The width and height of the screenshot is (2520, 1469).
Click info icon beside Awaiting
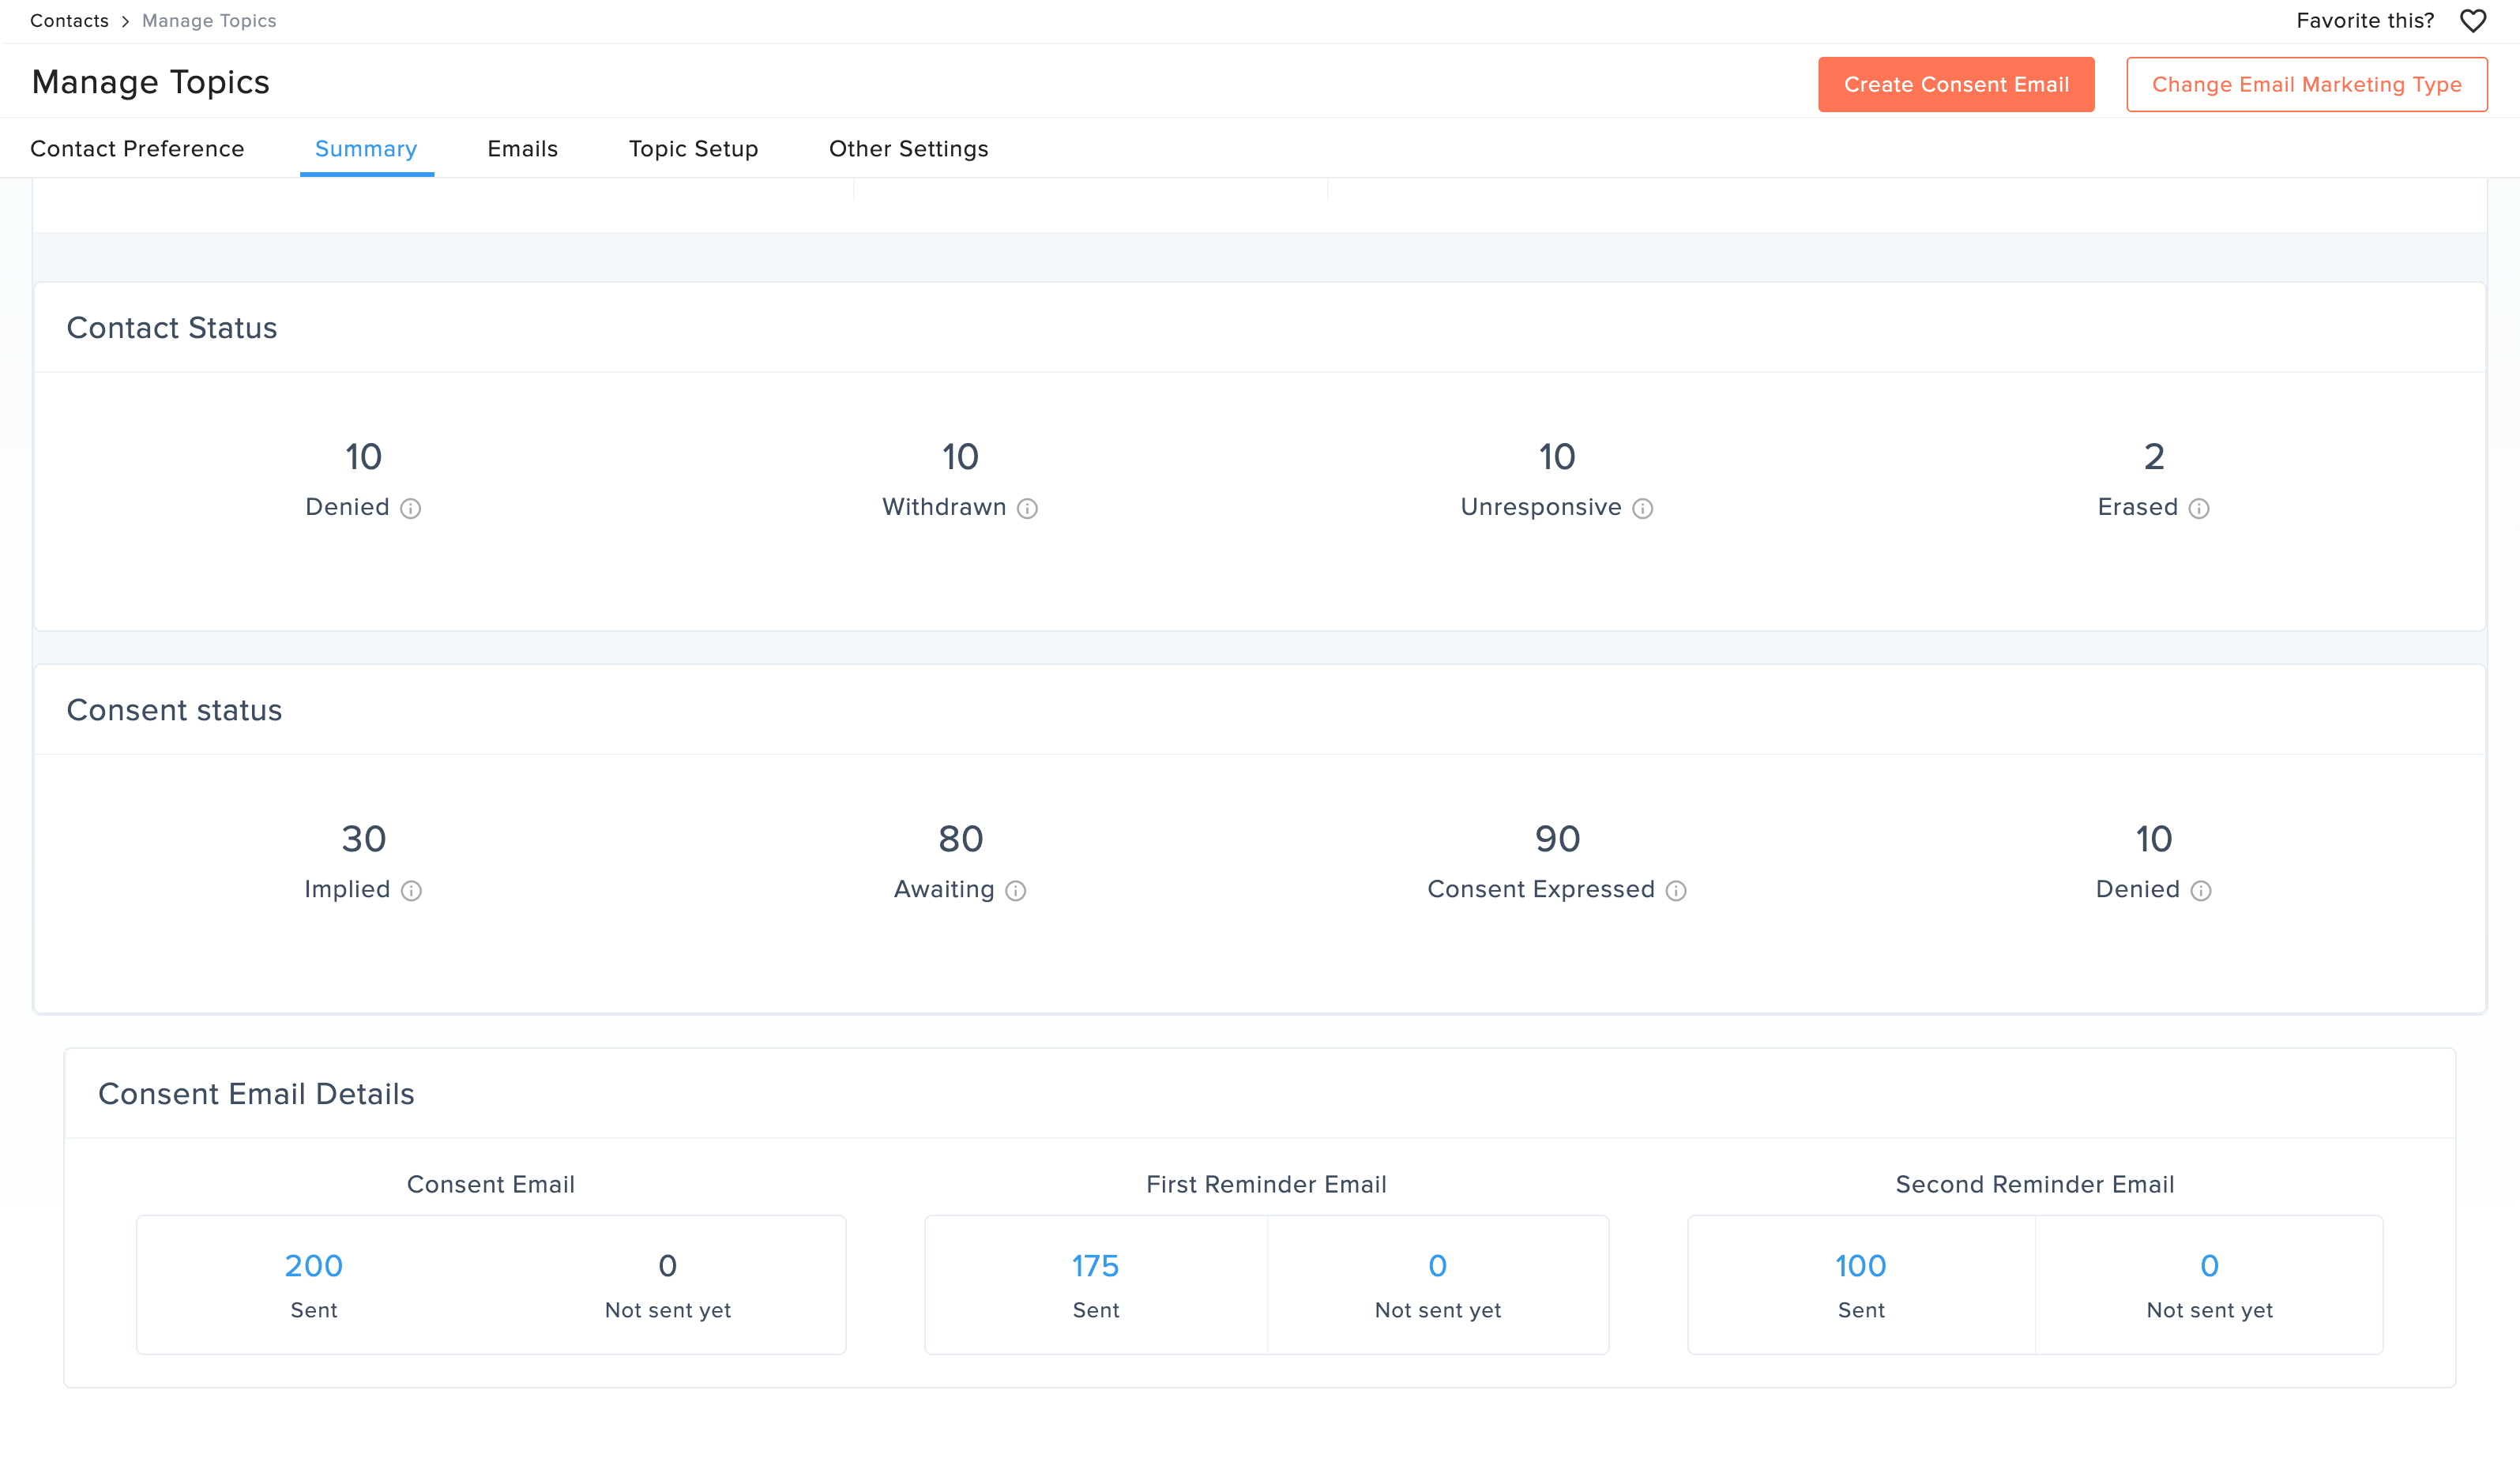point(1015,890)
